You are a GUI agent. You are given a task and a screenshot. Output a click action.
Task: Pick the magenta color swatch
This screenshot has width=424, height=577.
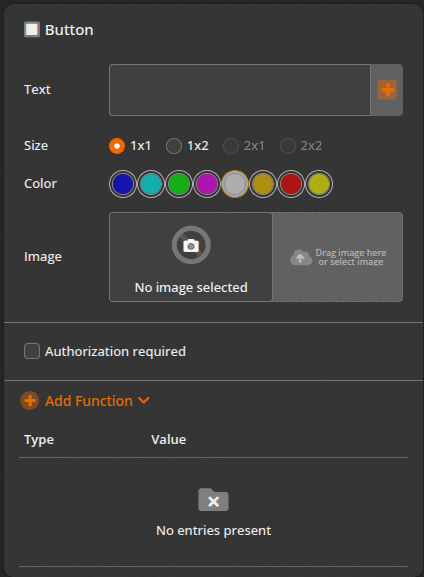(x=207, y=184)
